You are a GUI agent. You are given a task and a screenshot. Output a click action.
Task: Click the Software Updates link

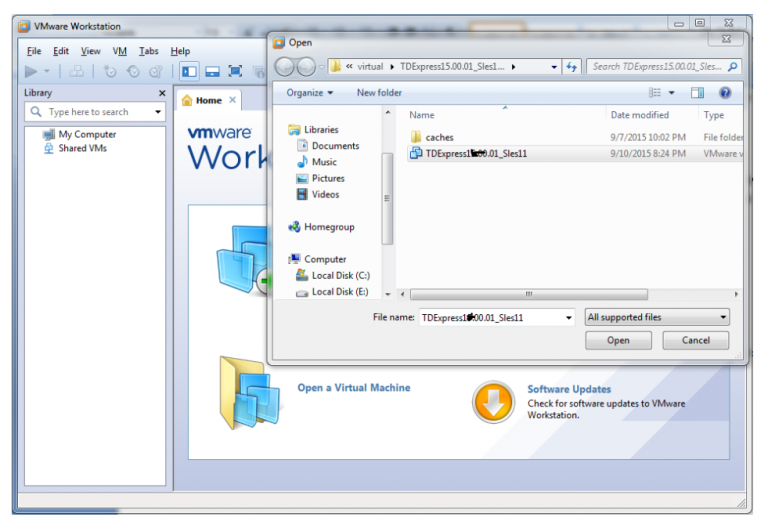tap(569, 389)
